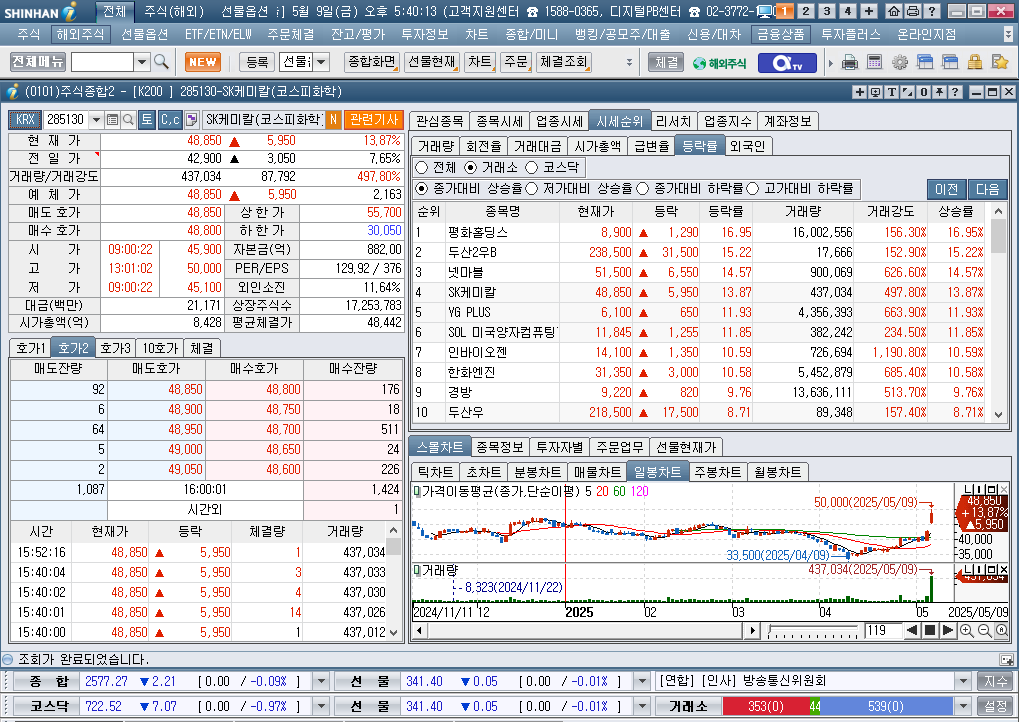
Task: Open help via title bar question mark
Action: point(931,11)
